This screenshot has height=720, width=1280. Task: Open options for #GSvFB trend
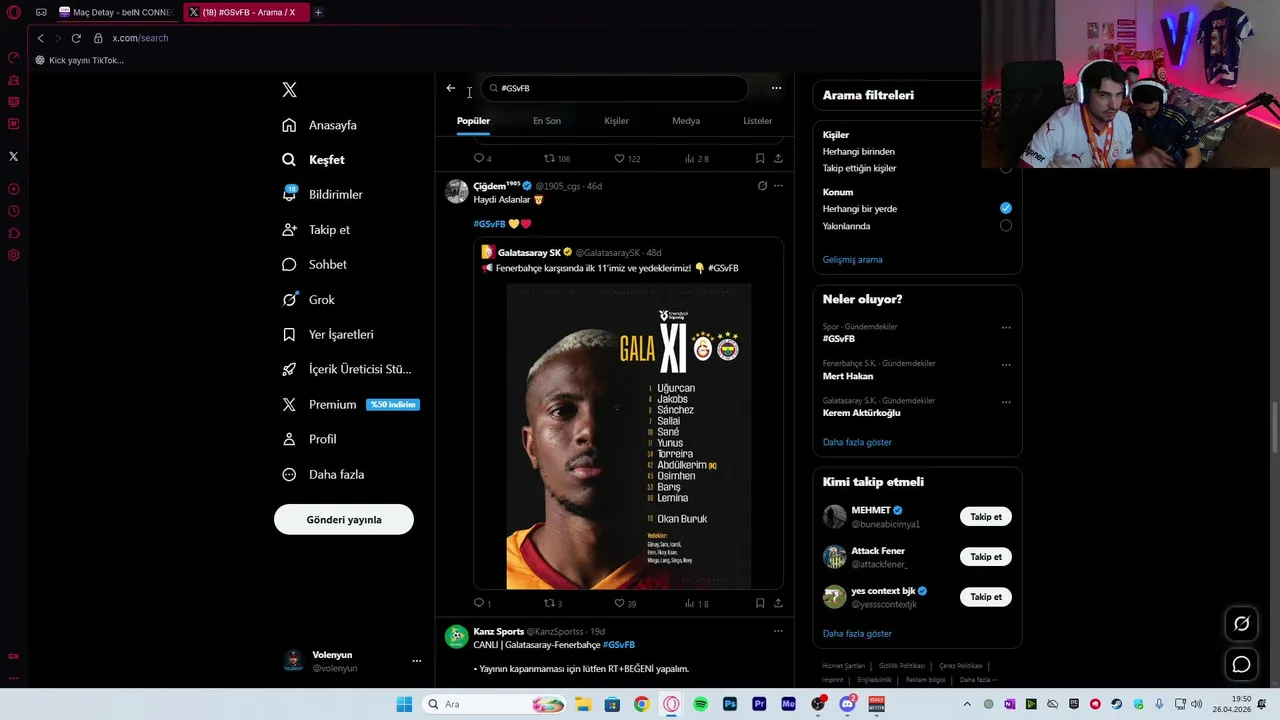pyautogui.click(x=1006, y=327)
